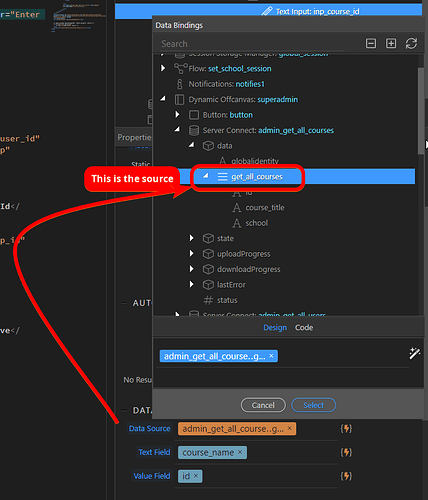Click the dynamic binding icon for Text Field
Image resolution: width=428 pixels, height=500 pixels.
click(x=346, y=452)
